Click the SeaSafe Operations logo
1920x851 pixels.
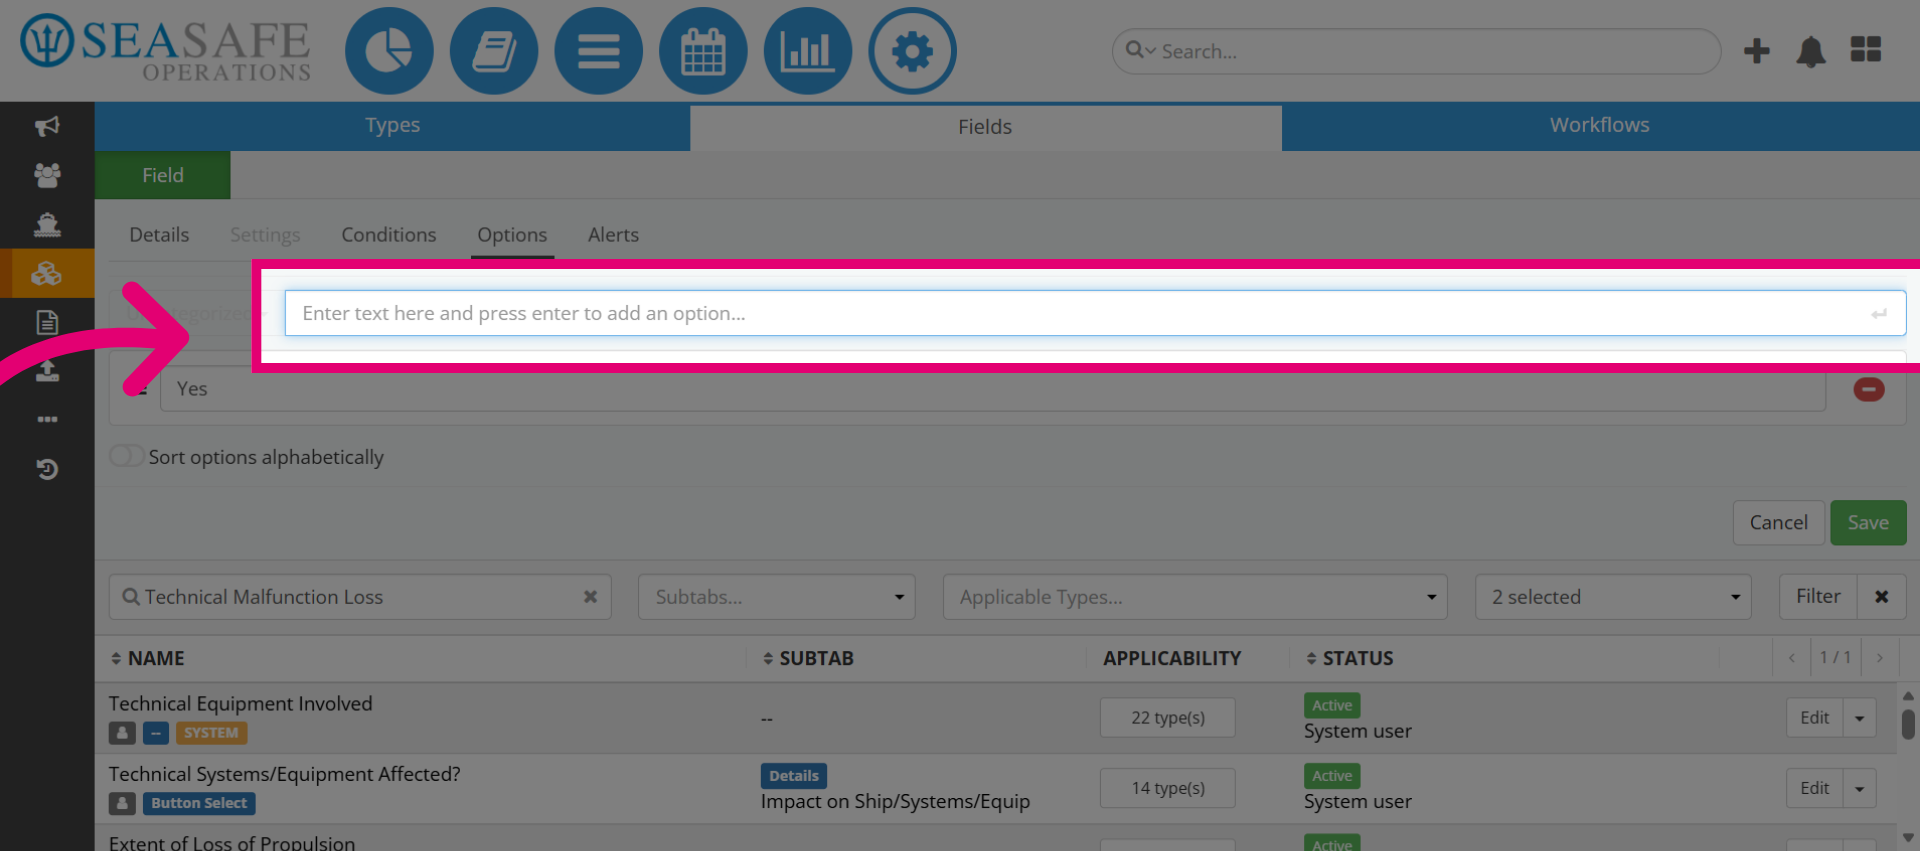coord(166,48)
